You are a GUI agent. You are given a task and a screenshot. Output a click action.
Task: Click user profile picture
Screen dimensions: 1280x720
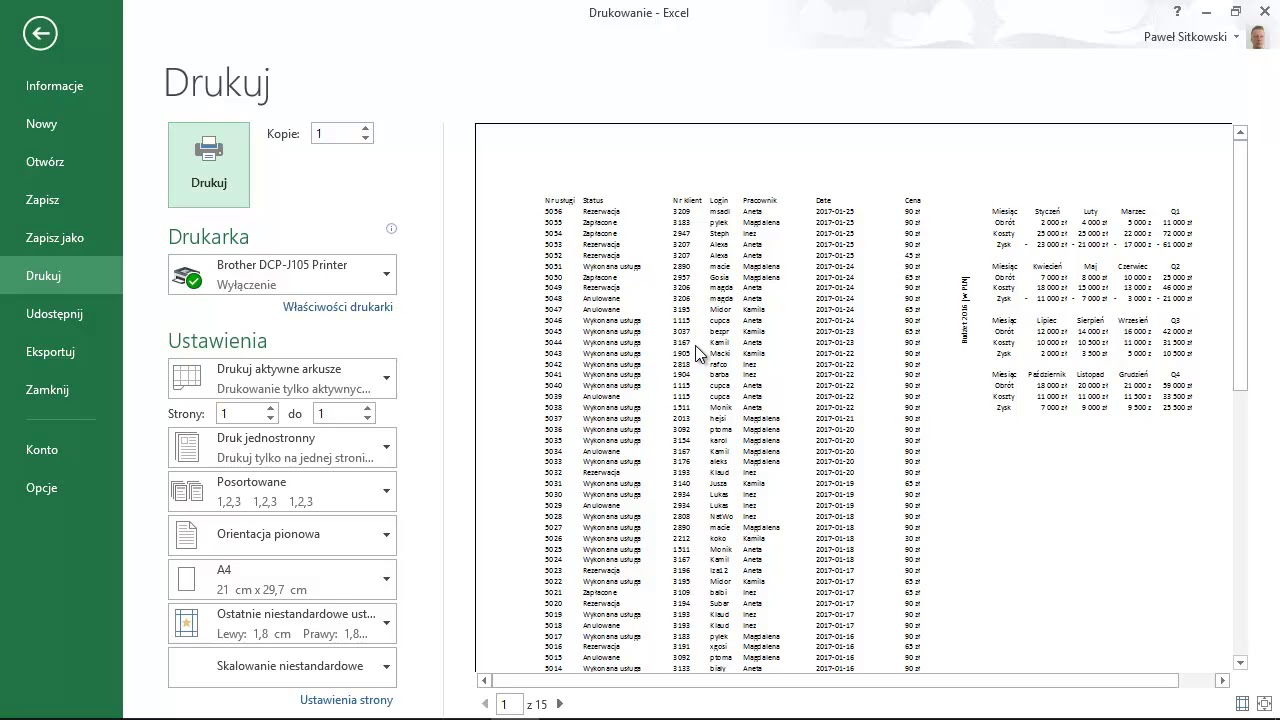(1258, 37)
